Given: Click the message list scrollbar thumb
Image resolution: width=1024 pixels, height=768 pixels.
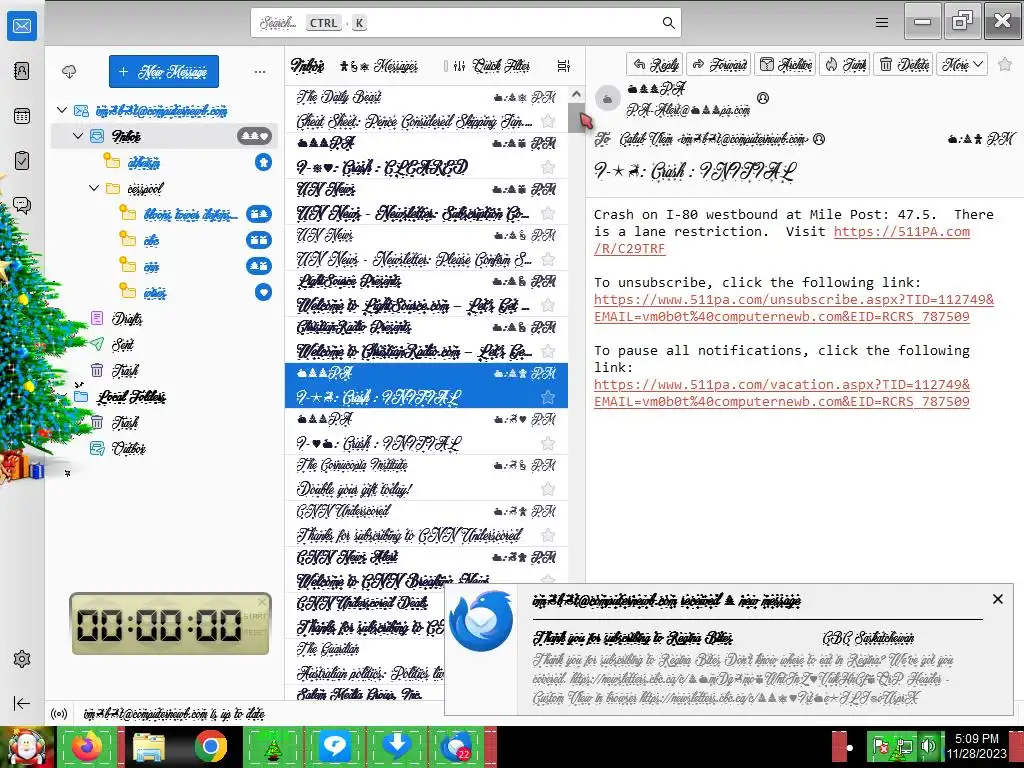Looking at the screenshot, I should tap(576, 118).
